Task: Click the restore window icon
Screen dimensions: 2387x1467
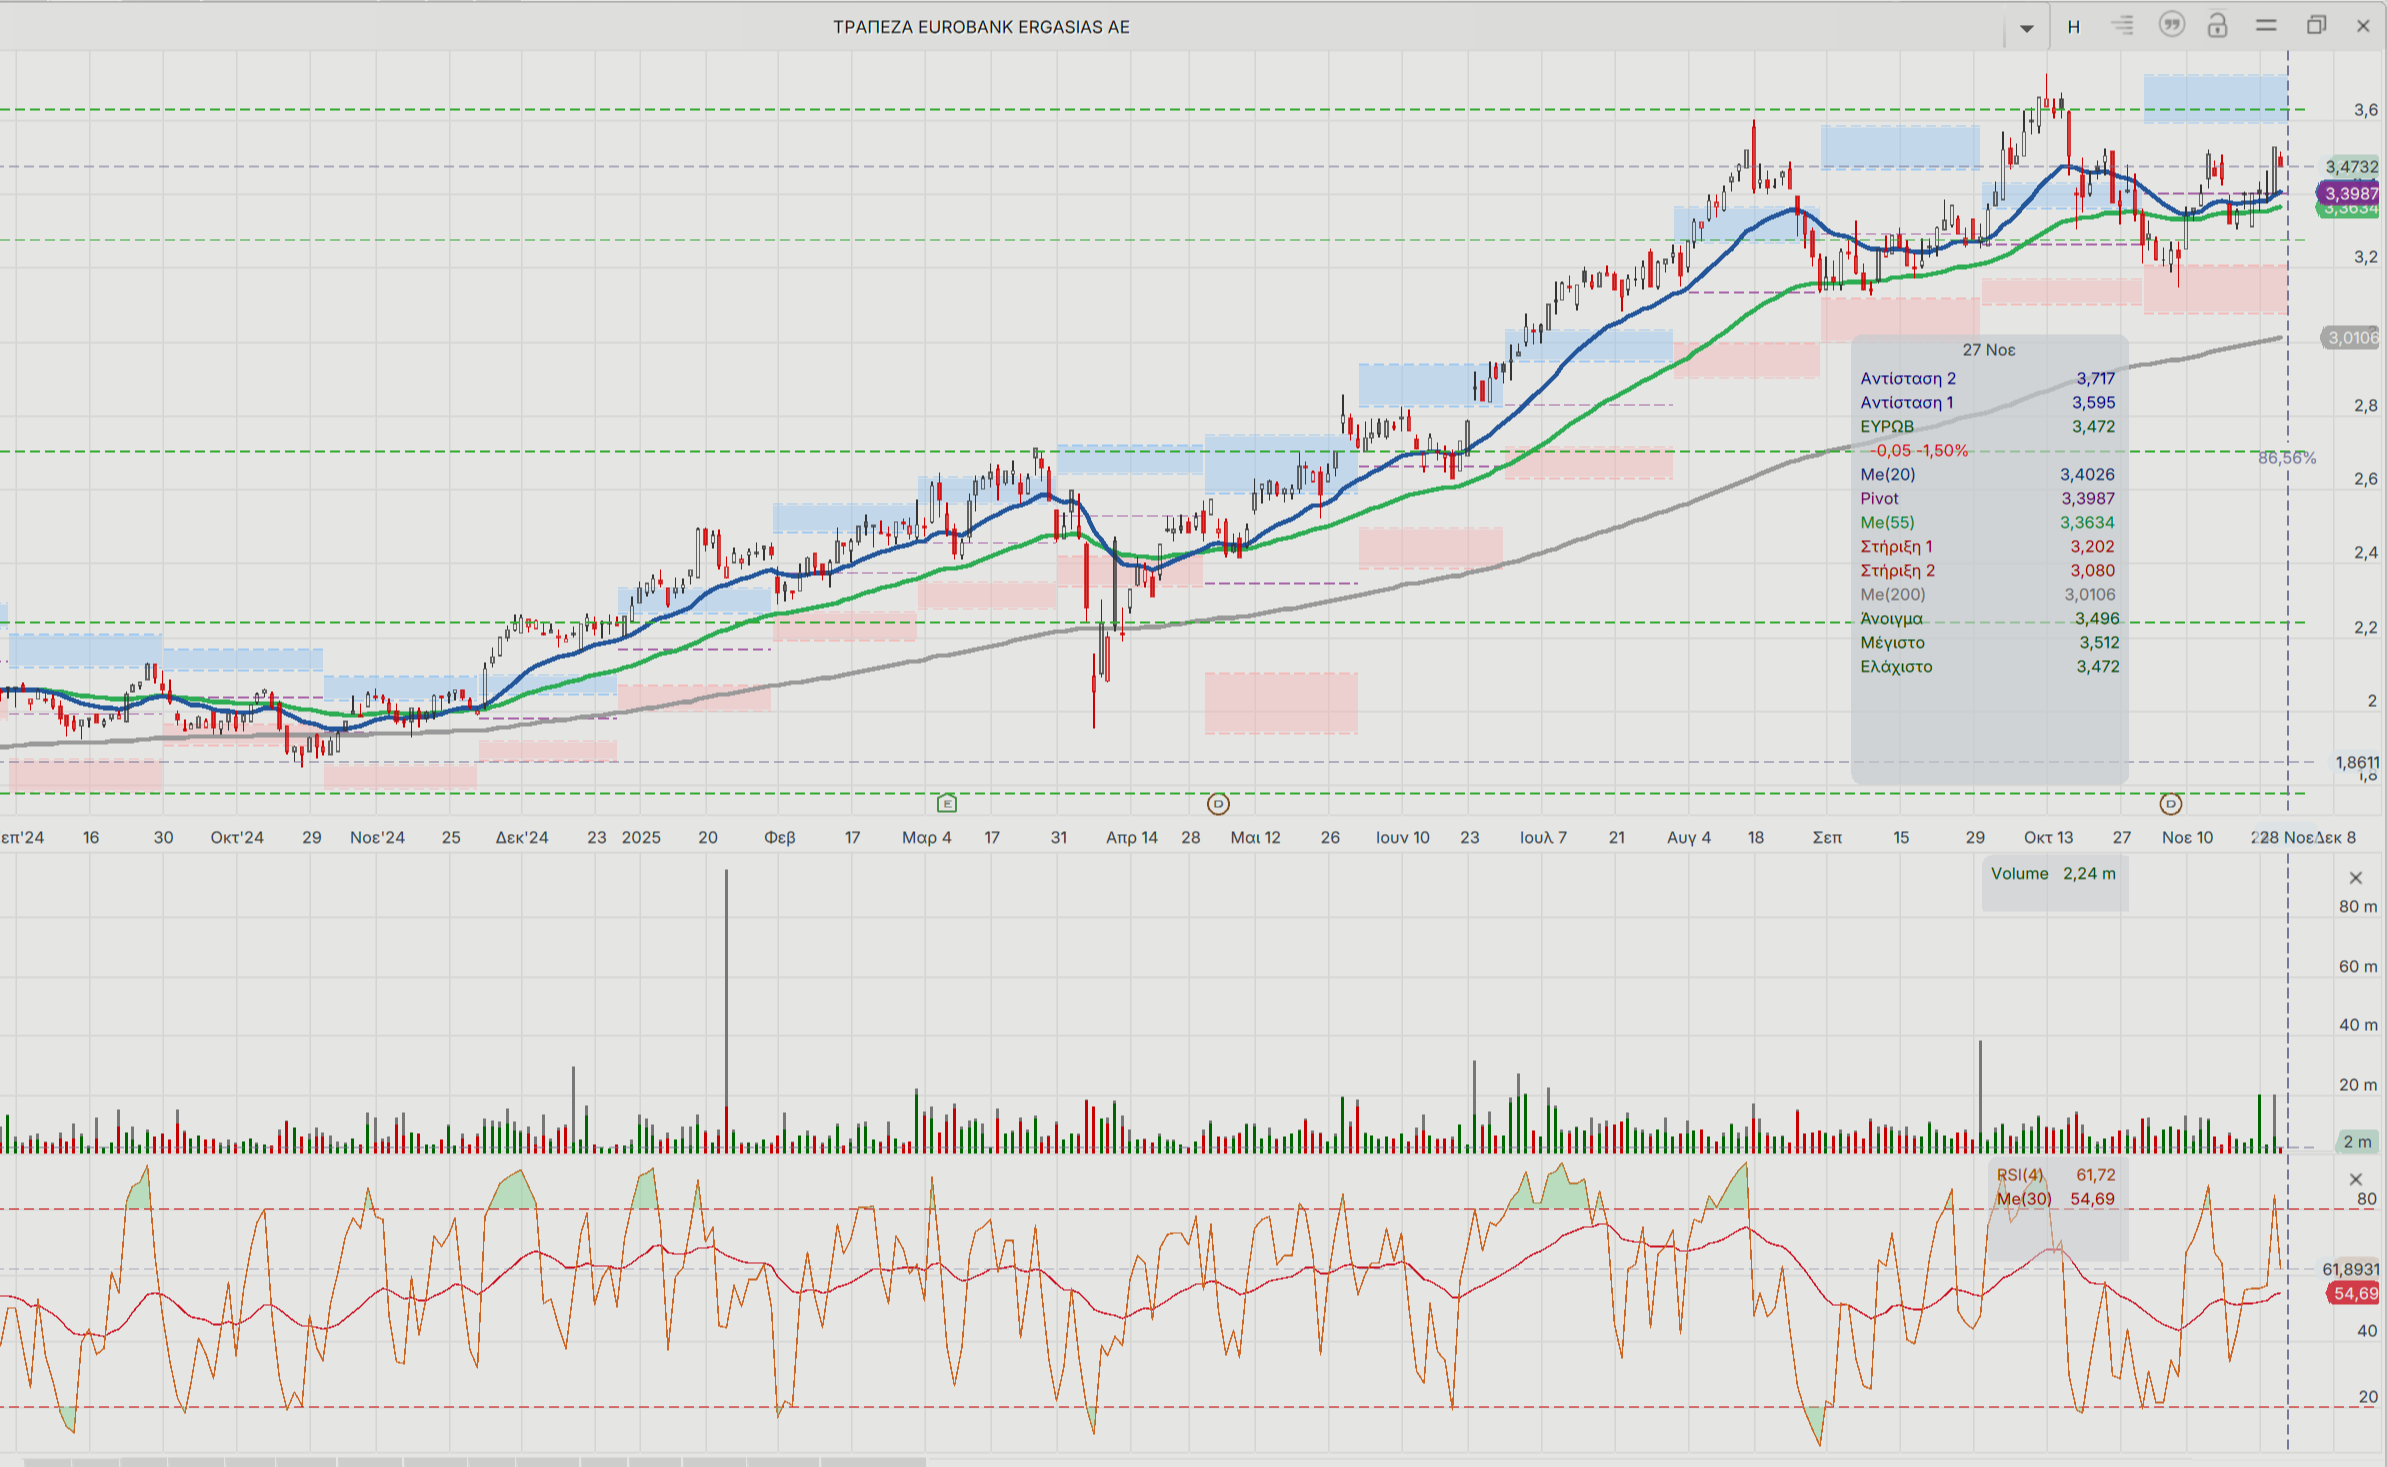Action: pyautogui.click(x=2316, y=26)
